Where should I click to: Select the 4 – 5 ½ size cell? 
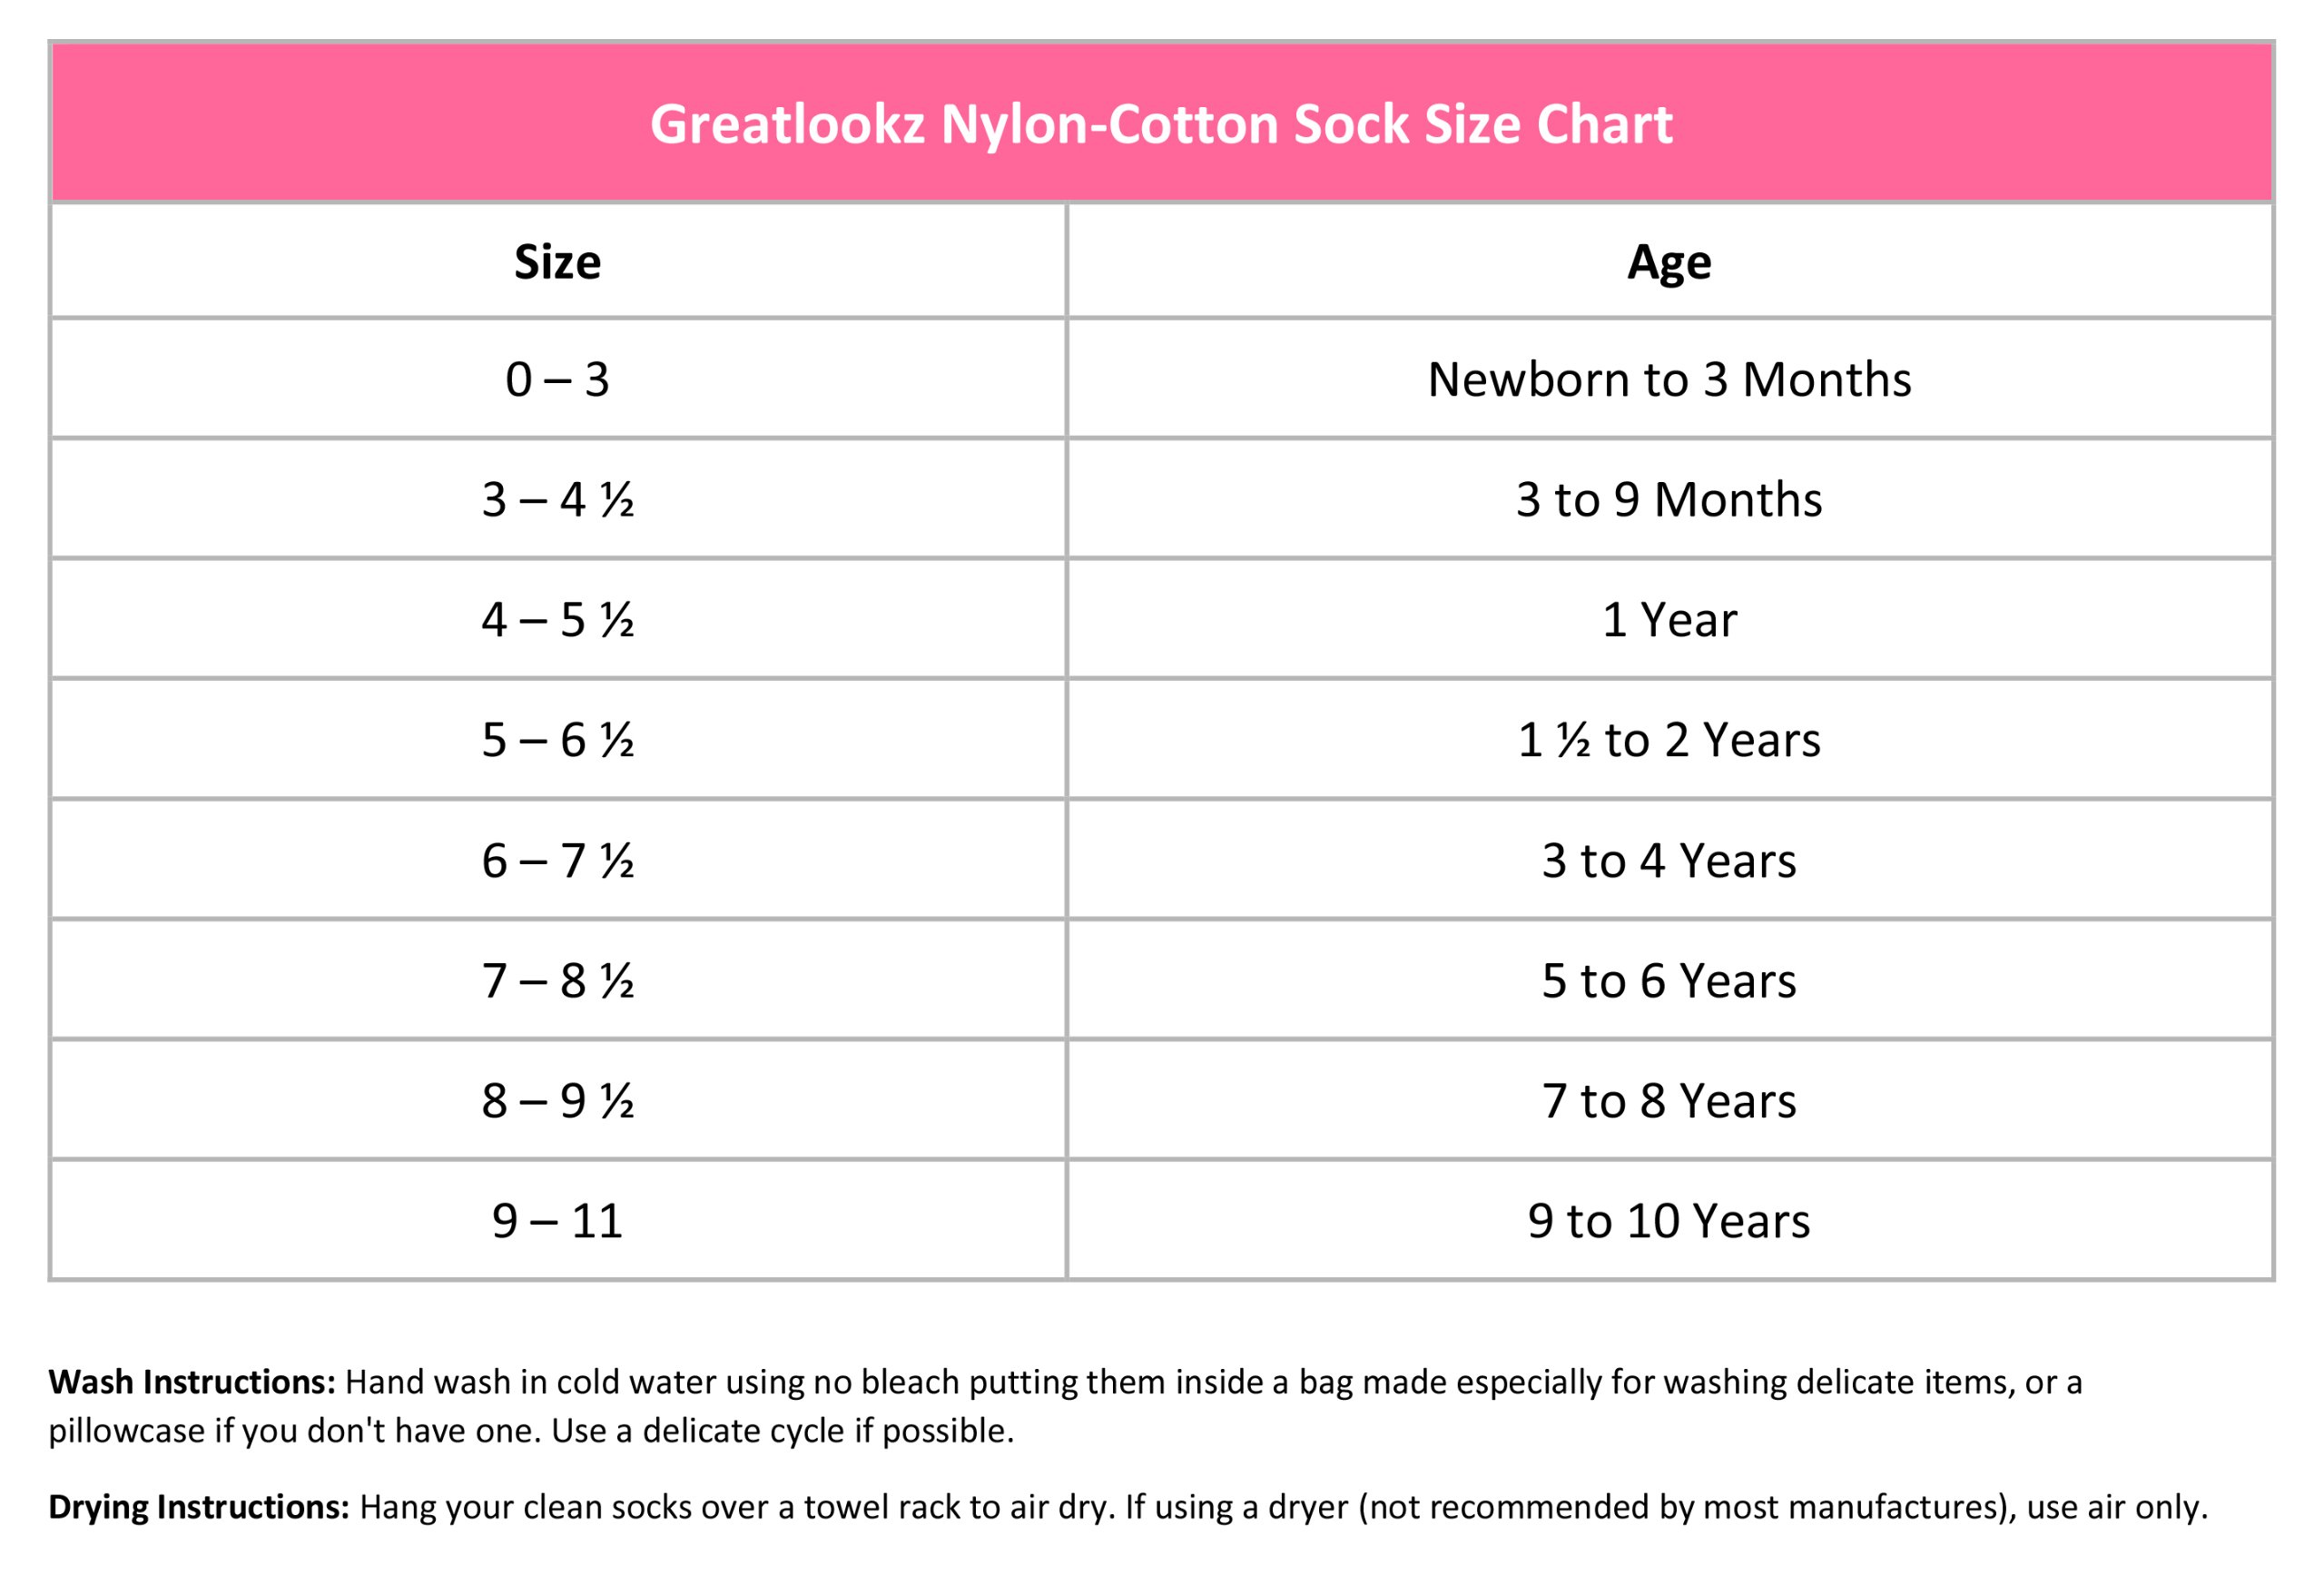pos(557,620)
